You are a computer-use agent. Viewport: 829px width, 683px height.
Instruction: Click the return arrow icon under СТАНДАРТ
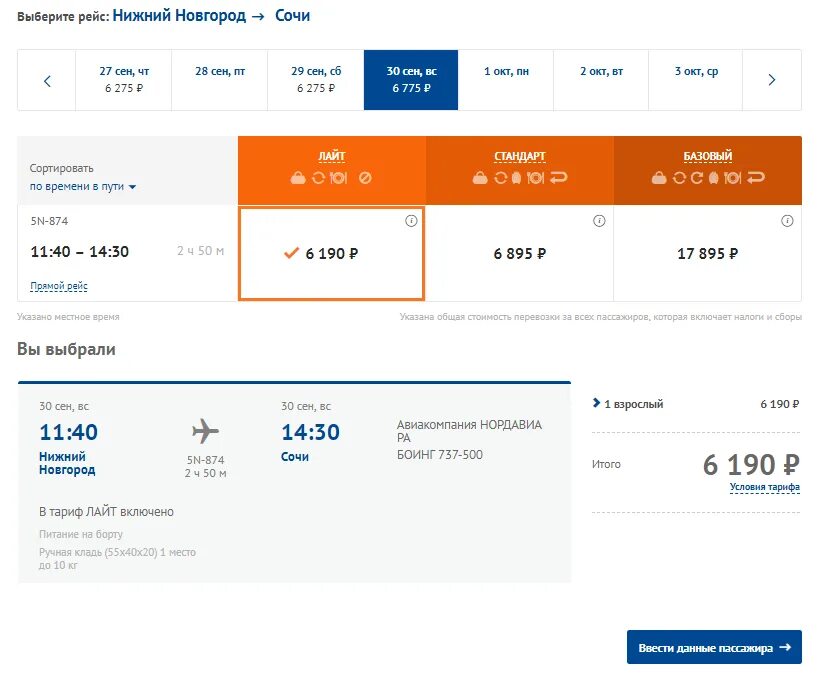[x=559, y=178]
